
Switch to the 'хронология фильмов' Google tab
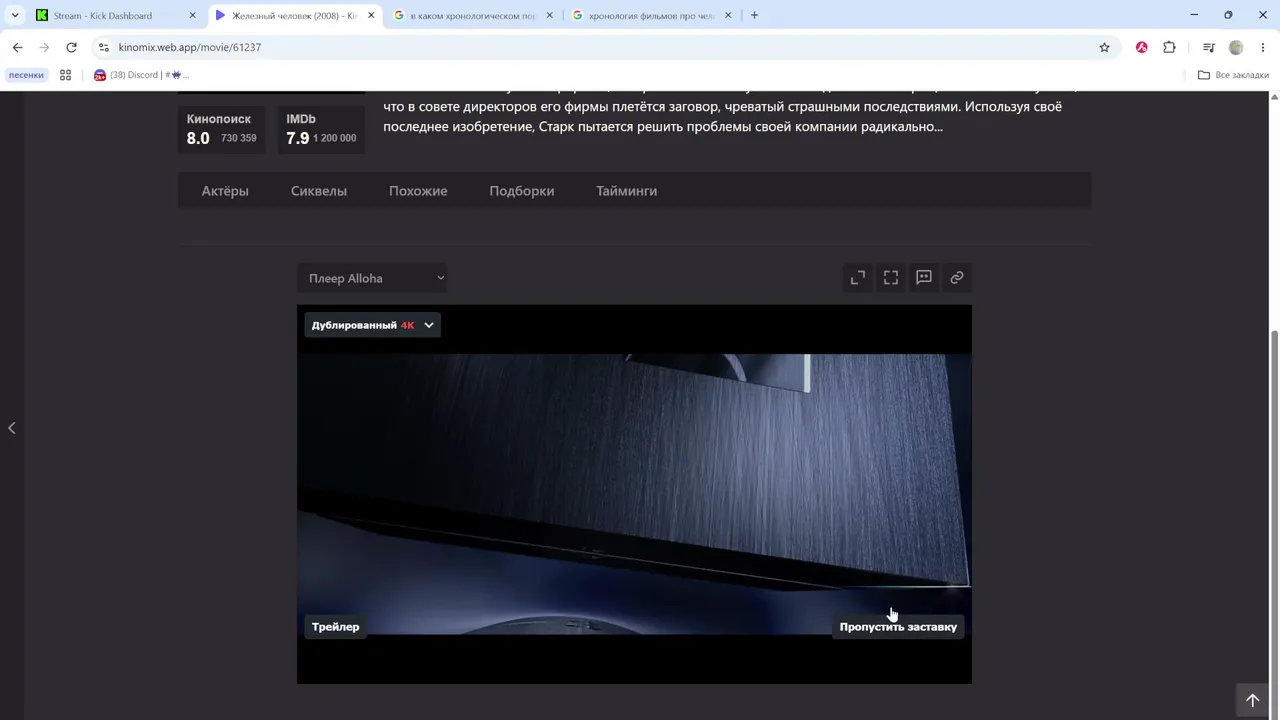coord(652,15)
